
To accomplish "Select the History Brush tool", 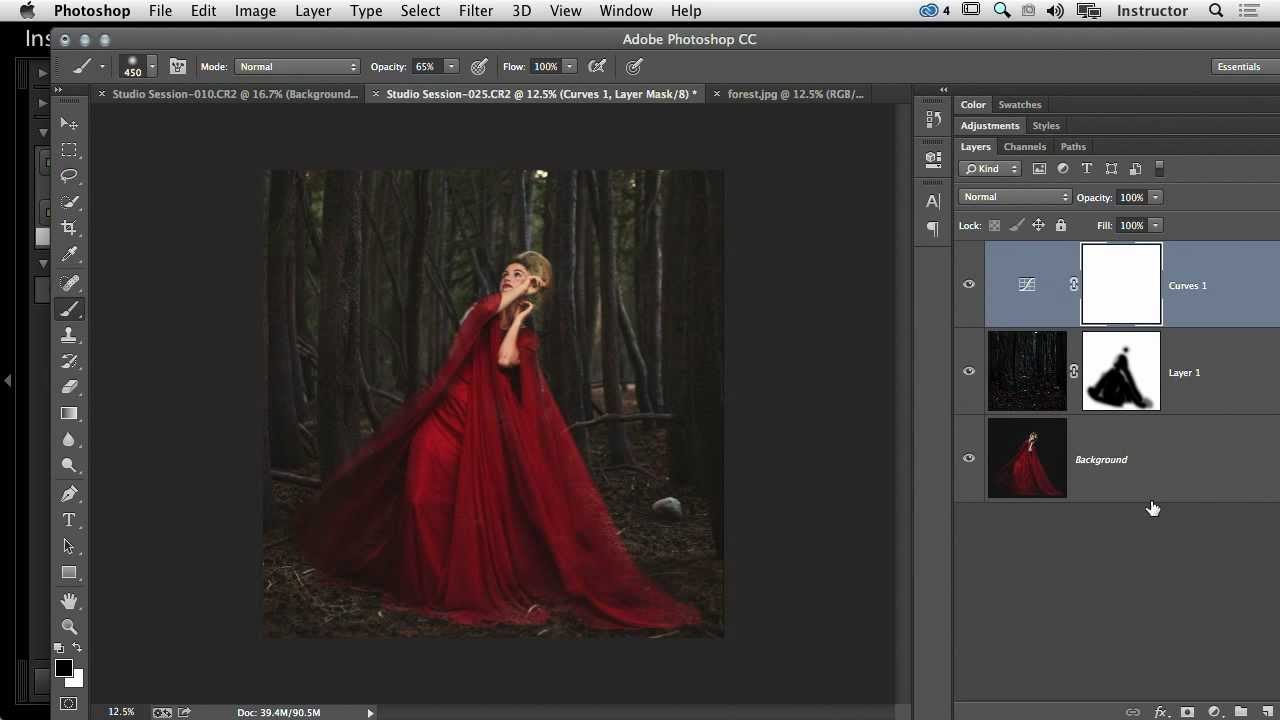I will coord(69,361).
